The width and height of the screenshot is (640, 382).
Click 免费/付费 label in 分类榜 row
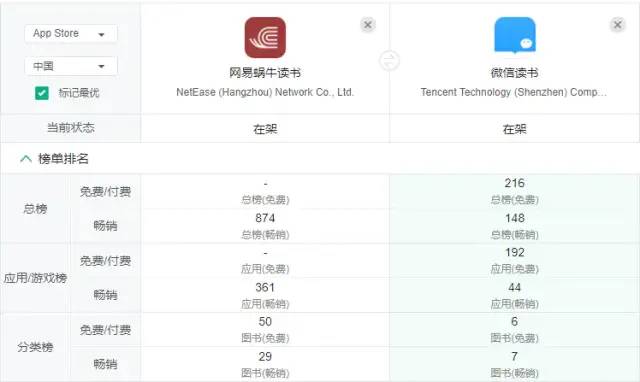click(x=105, y=330)
